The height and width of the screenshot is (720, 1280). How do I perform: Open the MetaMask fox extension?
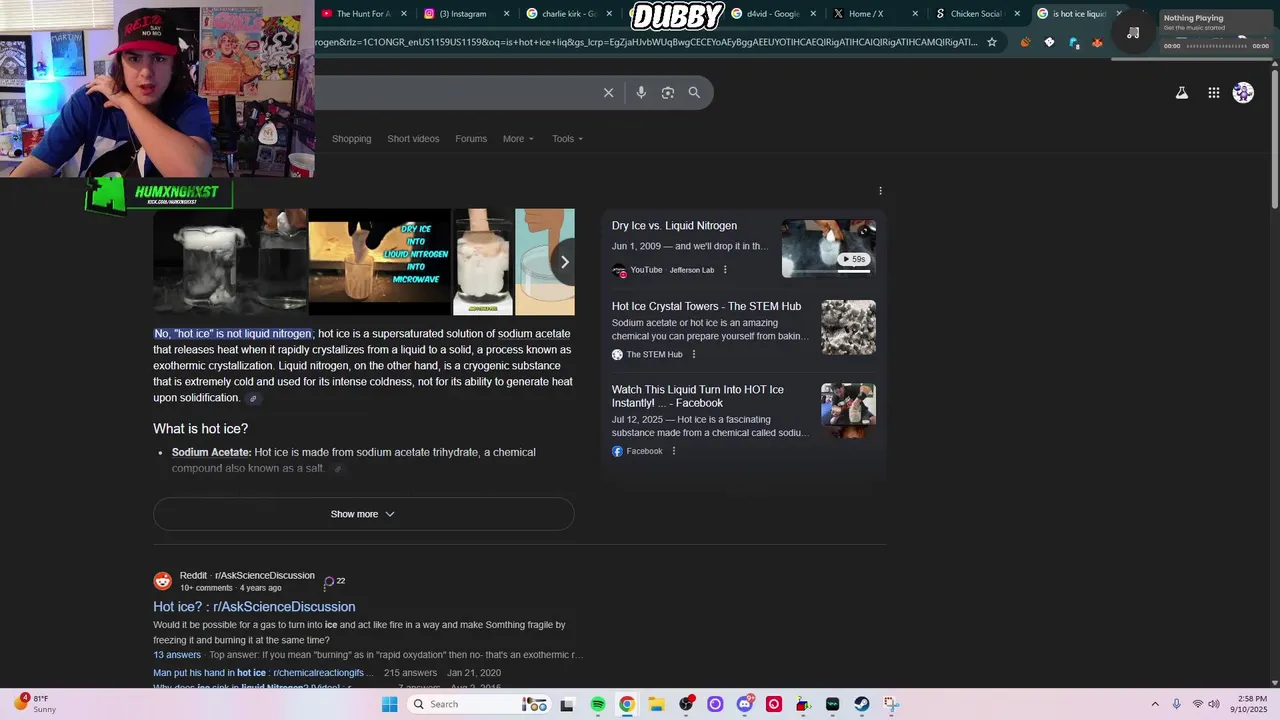click(x=1097, y=42)
